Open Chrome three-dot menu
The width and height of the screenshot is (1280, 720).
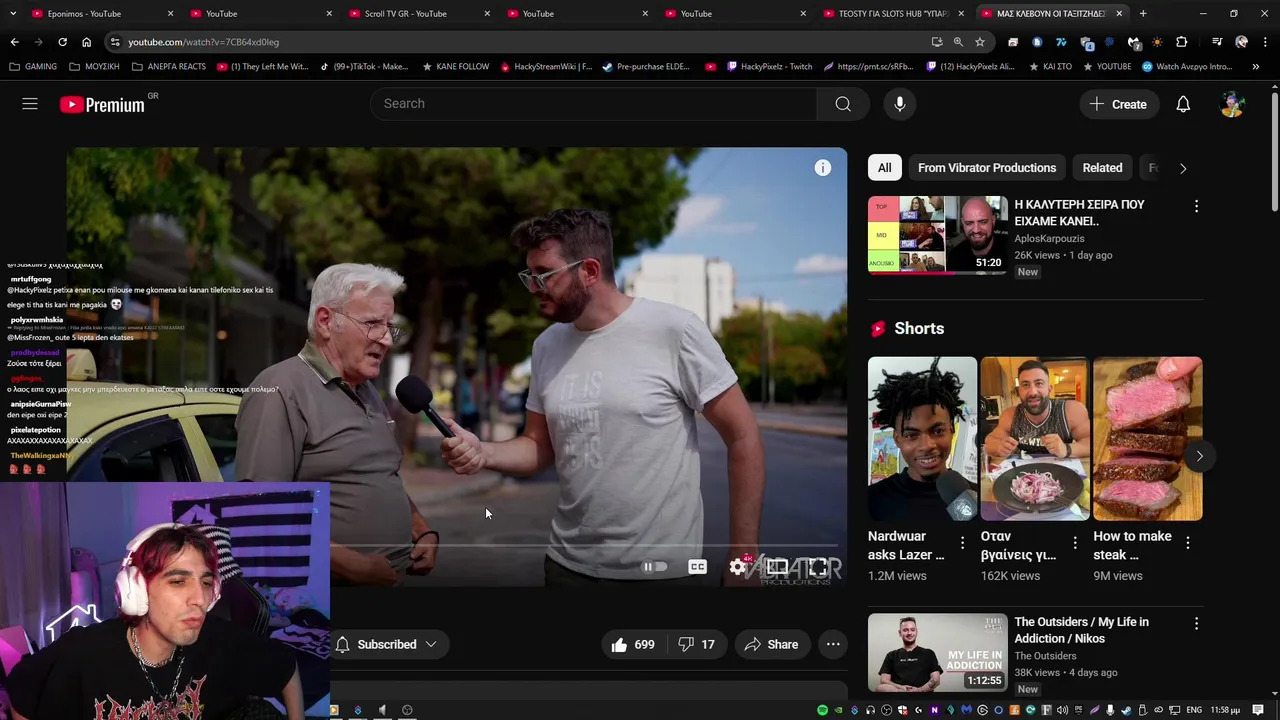1265,42
